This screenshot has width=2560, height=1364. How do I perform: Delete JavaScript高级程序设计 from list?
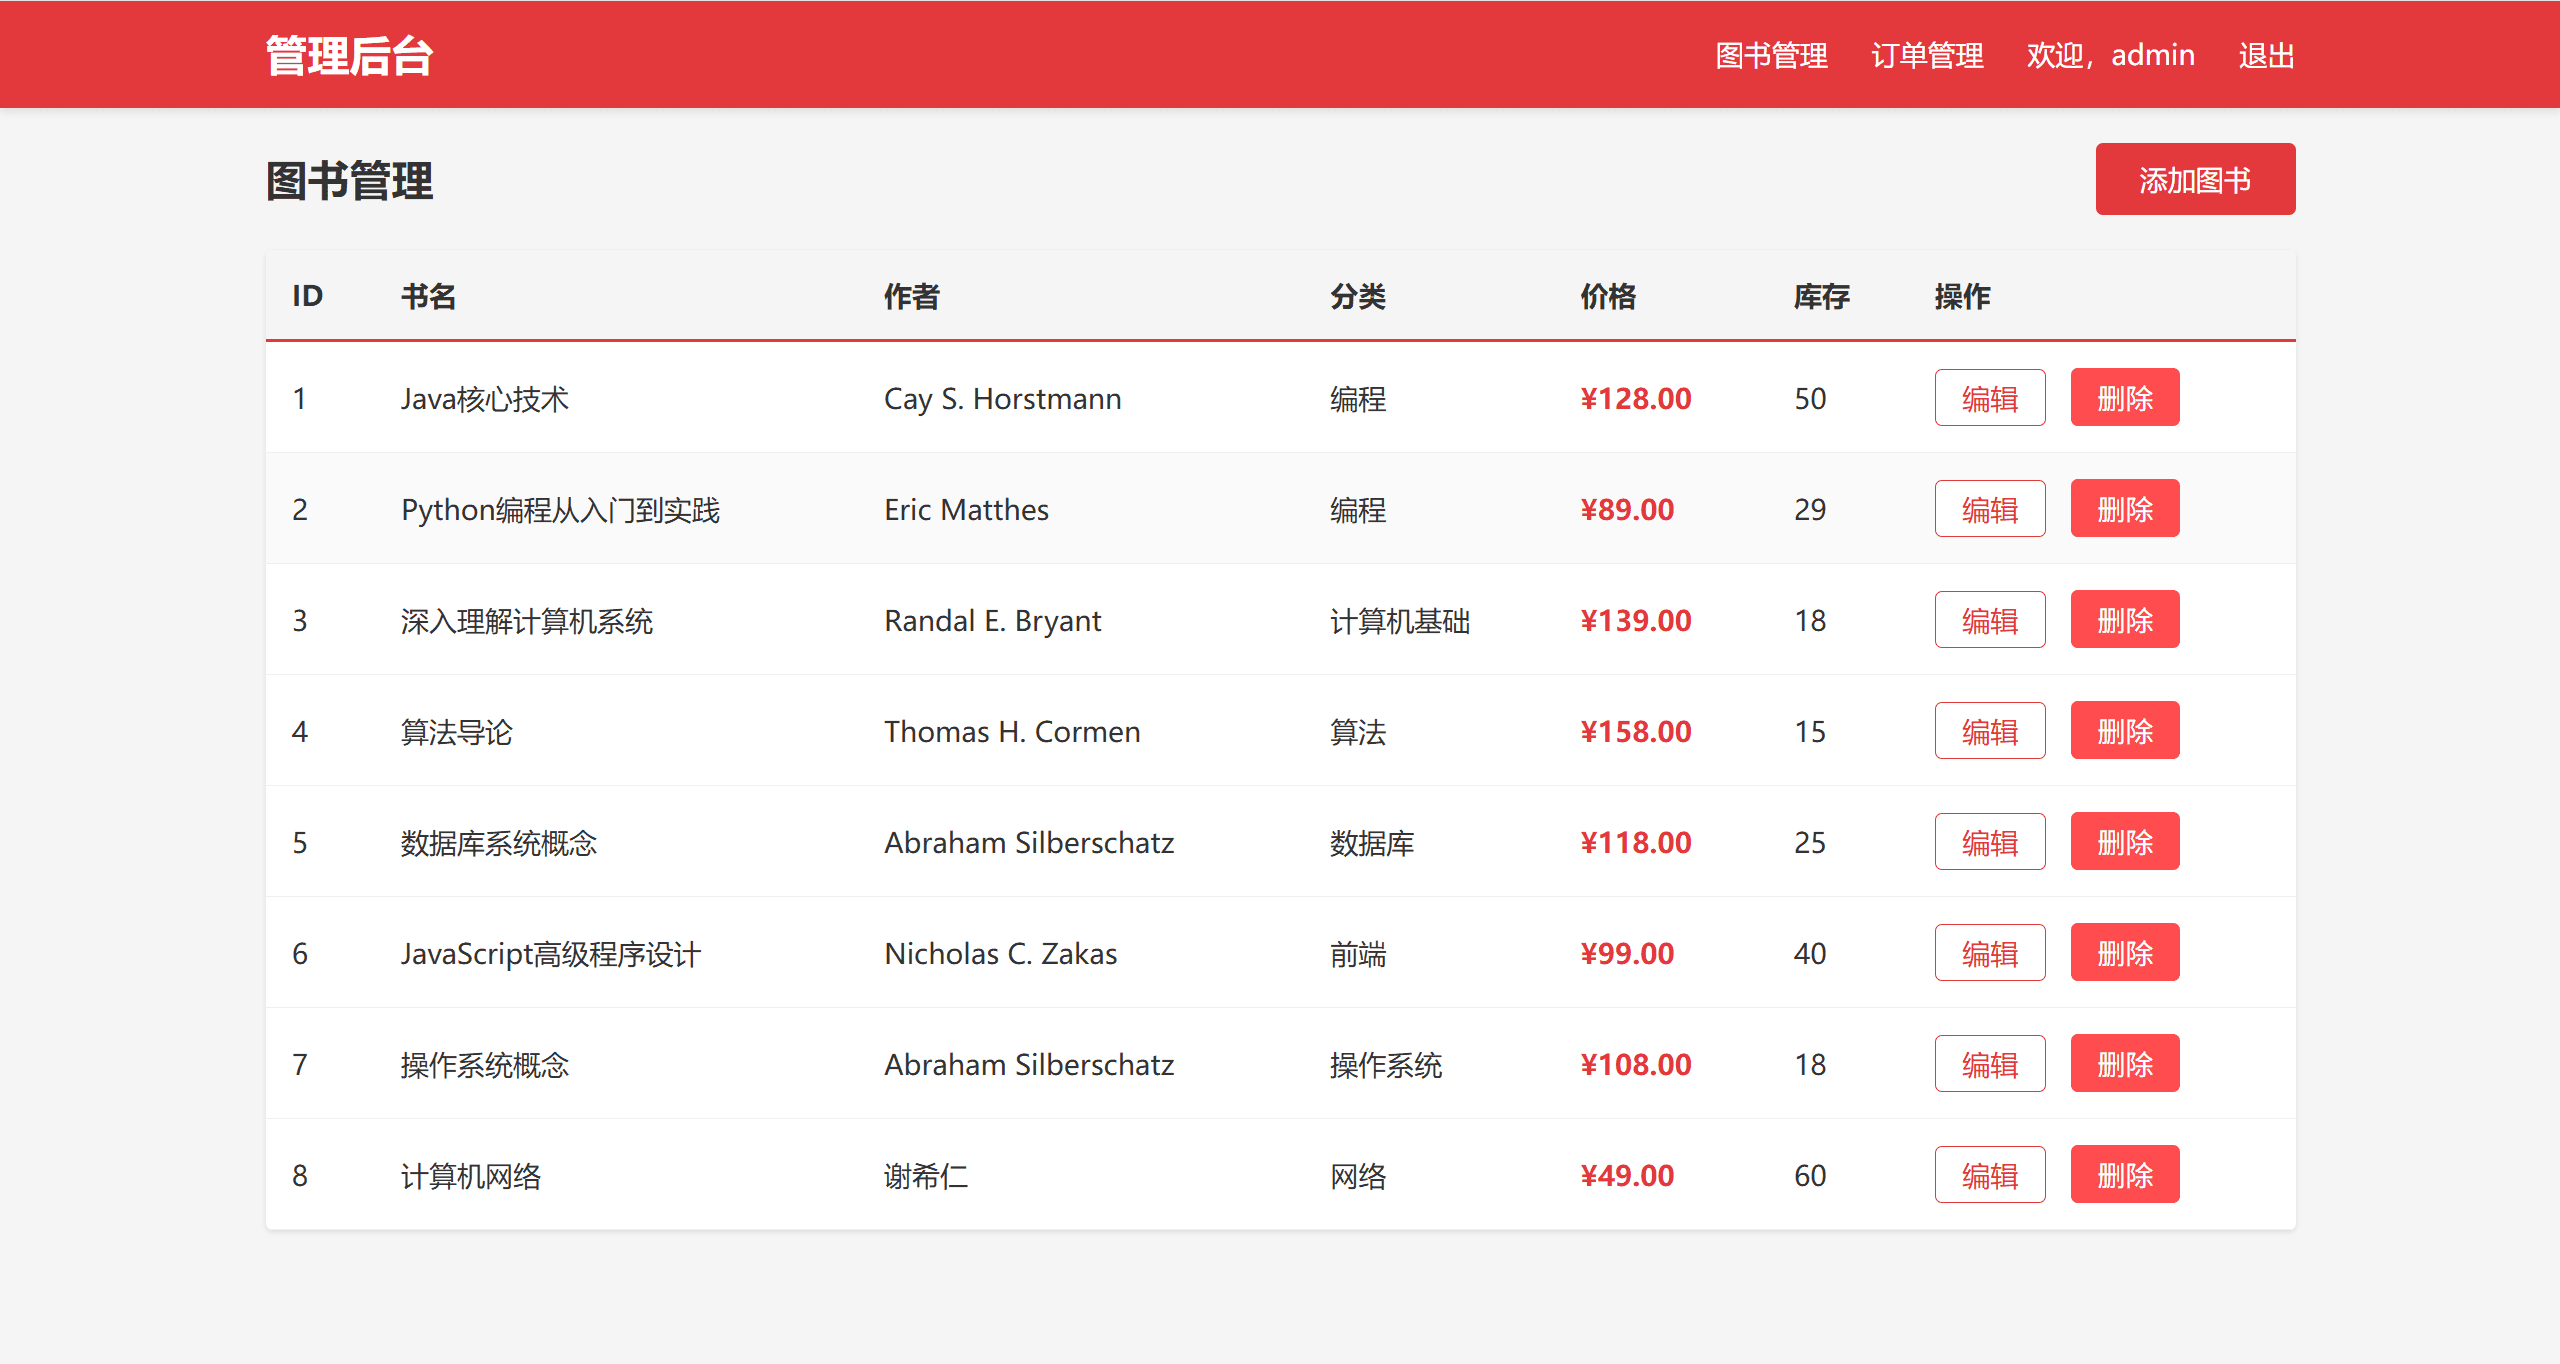(x=2125, y=952)
